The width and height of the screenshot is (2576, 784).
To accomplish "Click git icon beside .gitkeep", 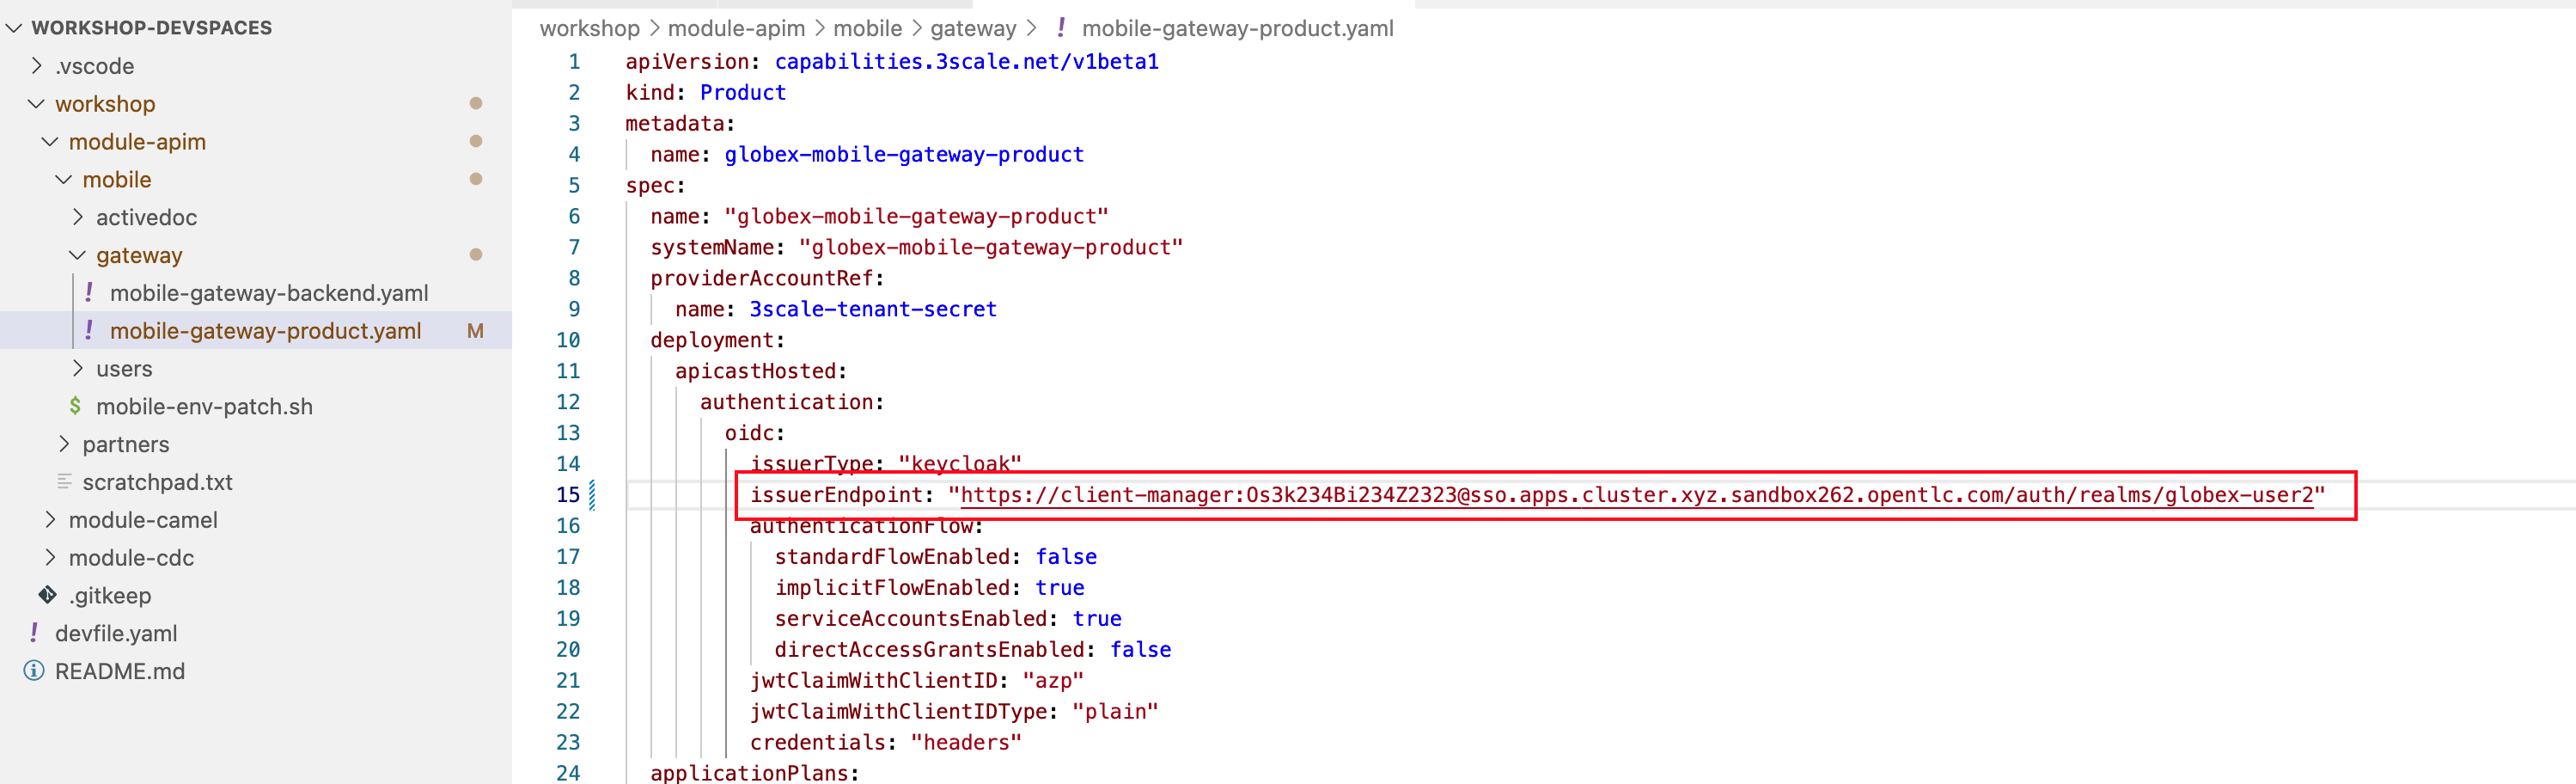I will tap(47, 595).
